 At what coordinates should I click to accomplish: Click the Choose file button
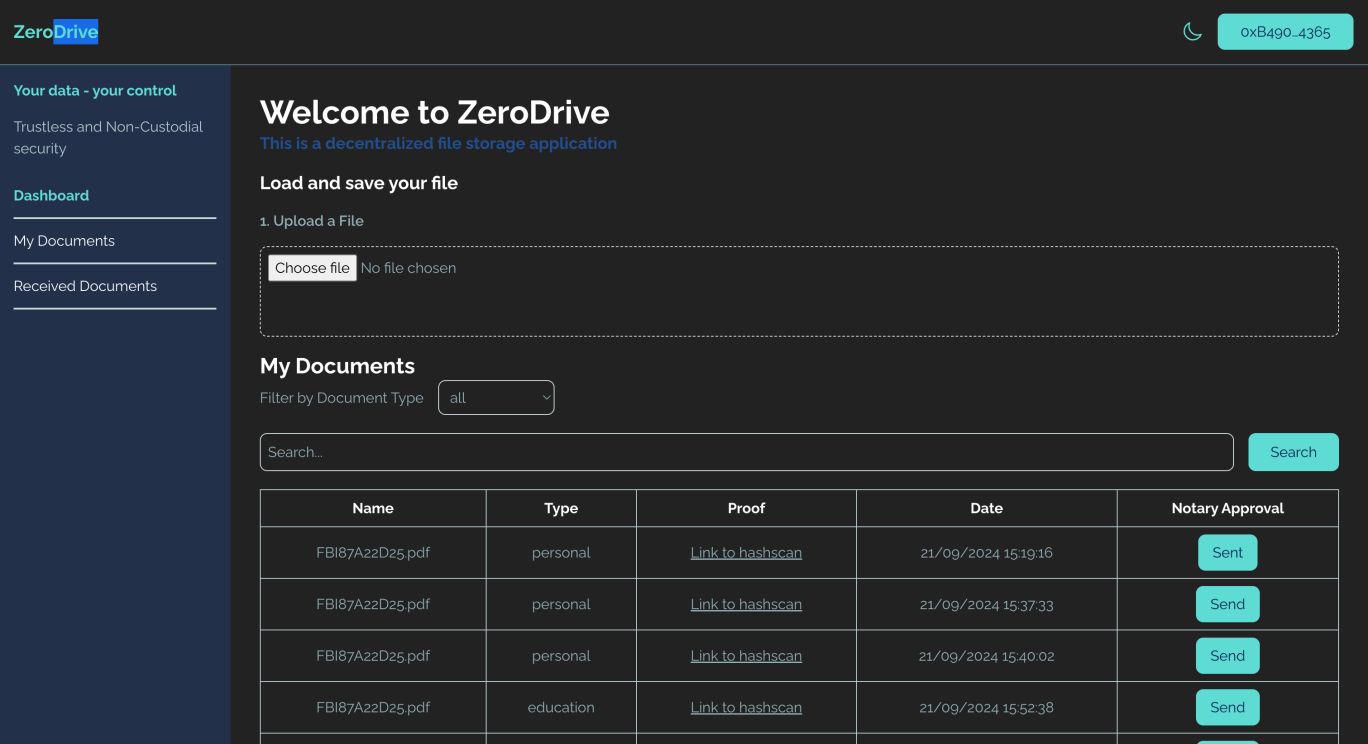point(312,268)
